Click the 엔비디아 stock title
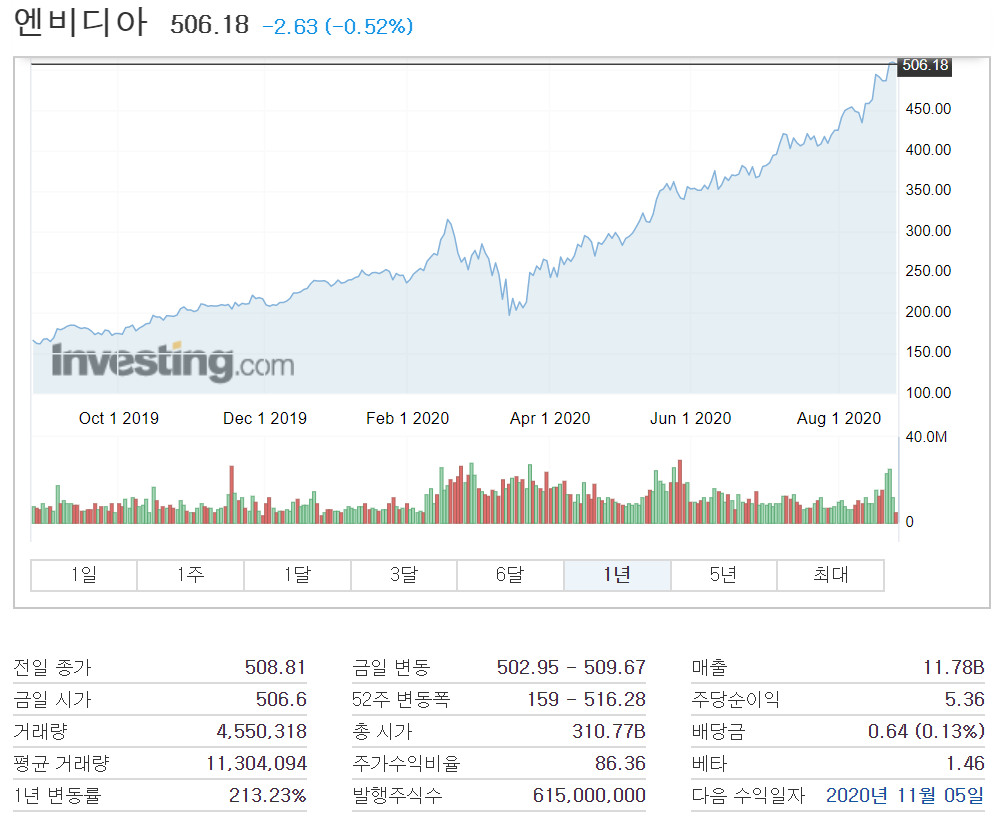Viewport: 1002px width, 820px height. pyautogui.click(x=81, y=23)
